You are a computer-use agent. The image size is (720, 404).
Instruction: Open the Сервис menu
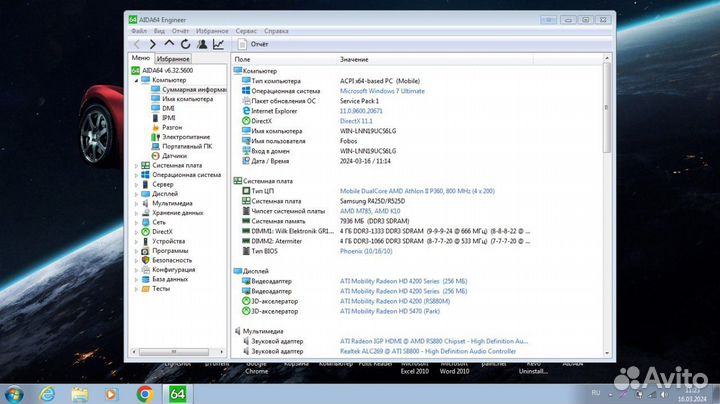[246, 31]
